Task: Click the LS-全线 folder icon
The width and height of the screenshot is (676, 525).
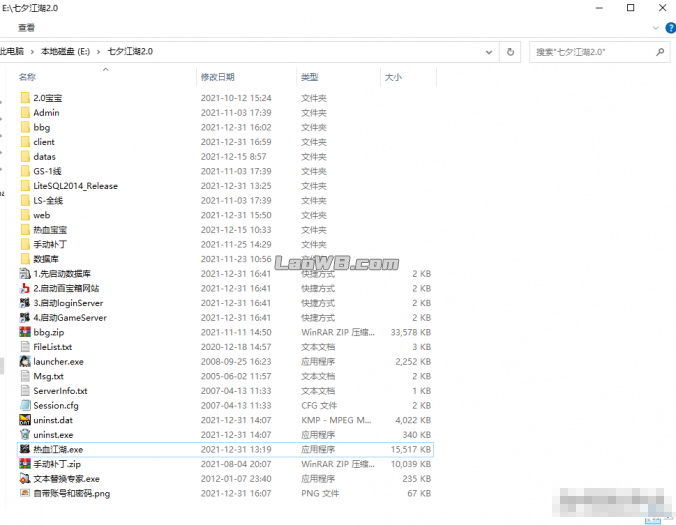Action: click(25, 200)
